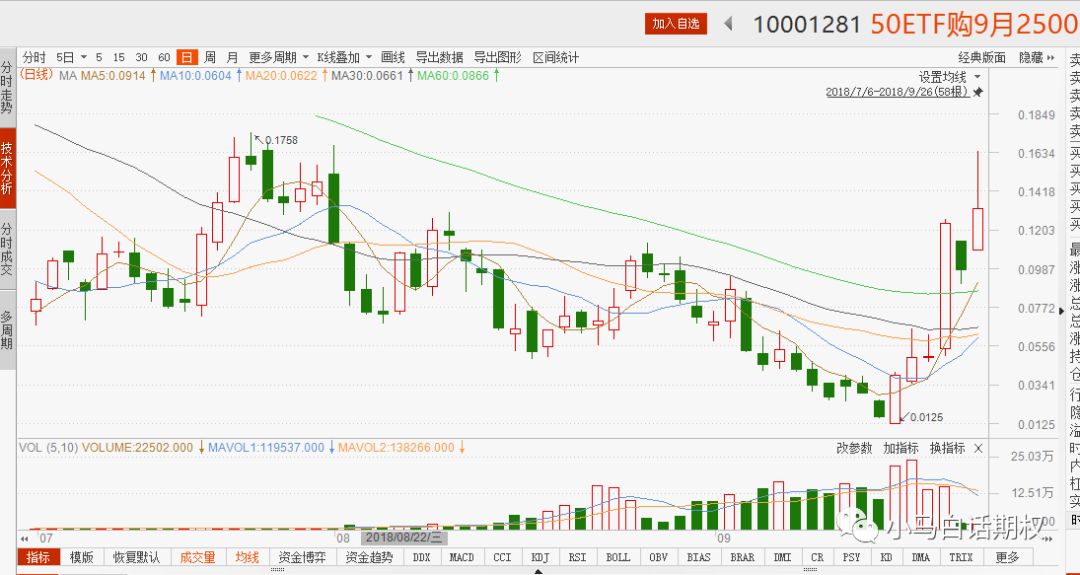Screen dimensions: 1080x575
Task: Open the 技术分析 side tab
Action: 7,167
